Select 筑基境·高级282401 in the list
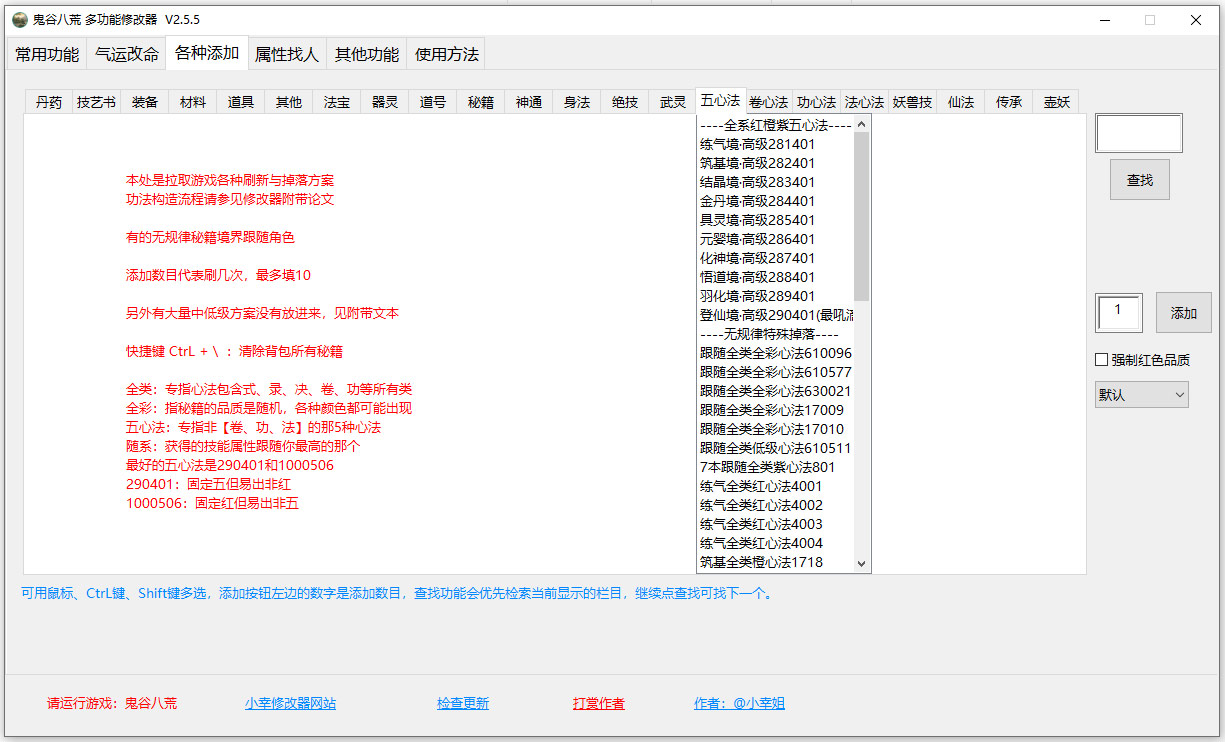Image resolution: width=1225 pixels, height=742 pixels. 775,163
